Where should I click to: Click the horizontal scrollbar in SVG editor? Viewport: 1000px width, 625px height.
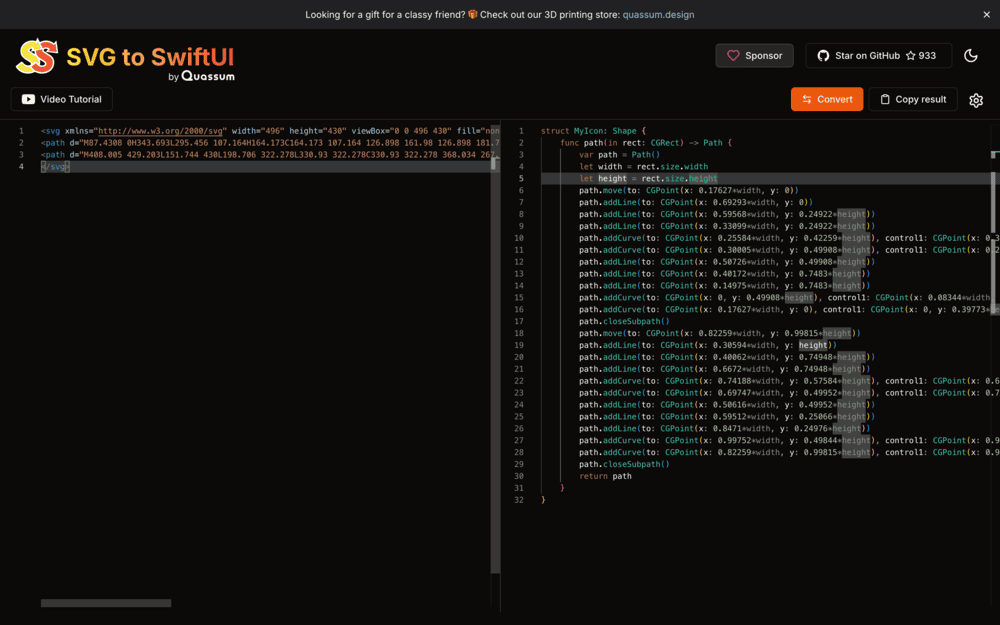[x=106, y=603]
